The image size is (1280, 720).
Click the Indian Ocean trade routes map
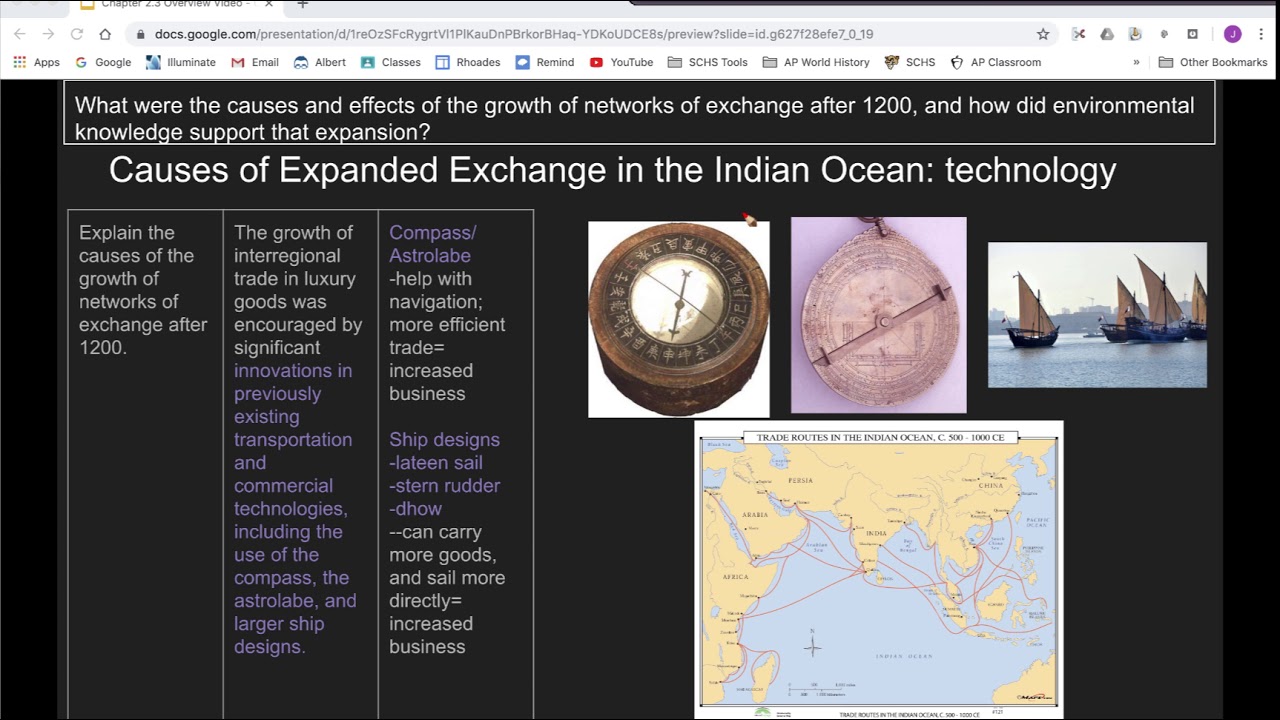[x=879, y=569]
